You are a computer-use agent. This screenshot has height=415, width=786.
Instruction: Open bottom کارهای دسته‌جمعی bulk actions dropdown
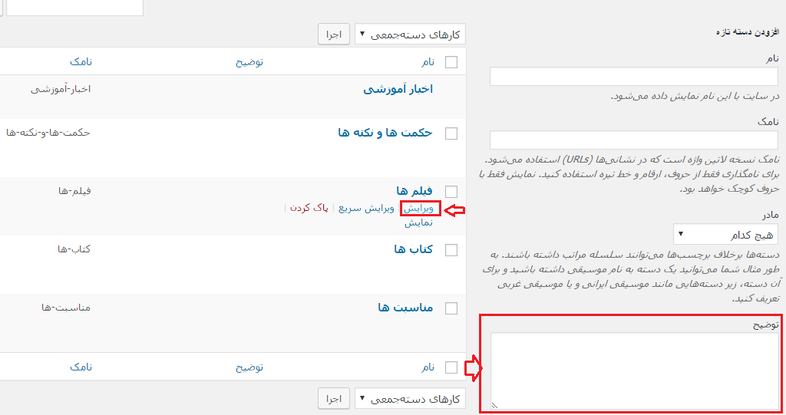pyautogui.click(x=410, y=399)
